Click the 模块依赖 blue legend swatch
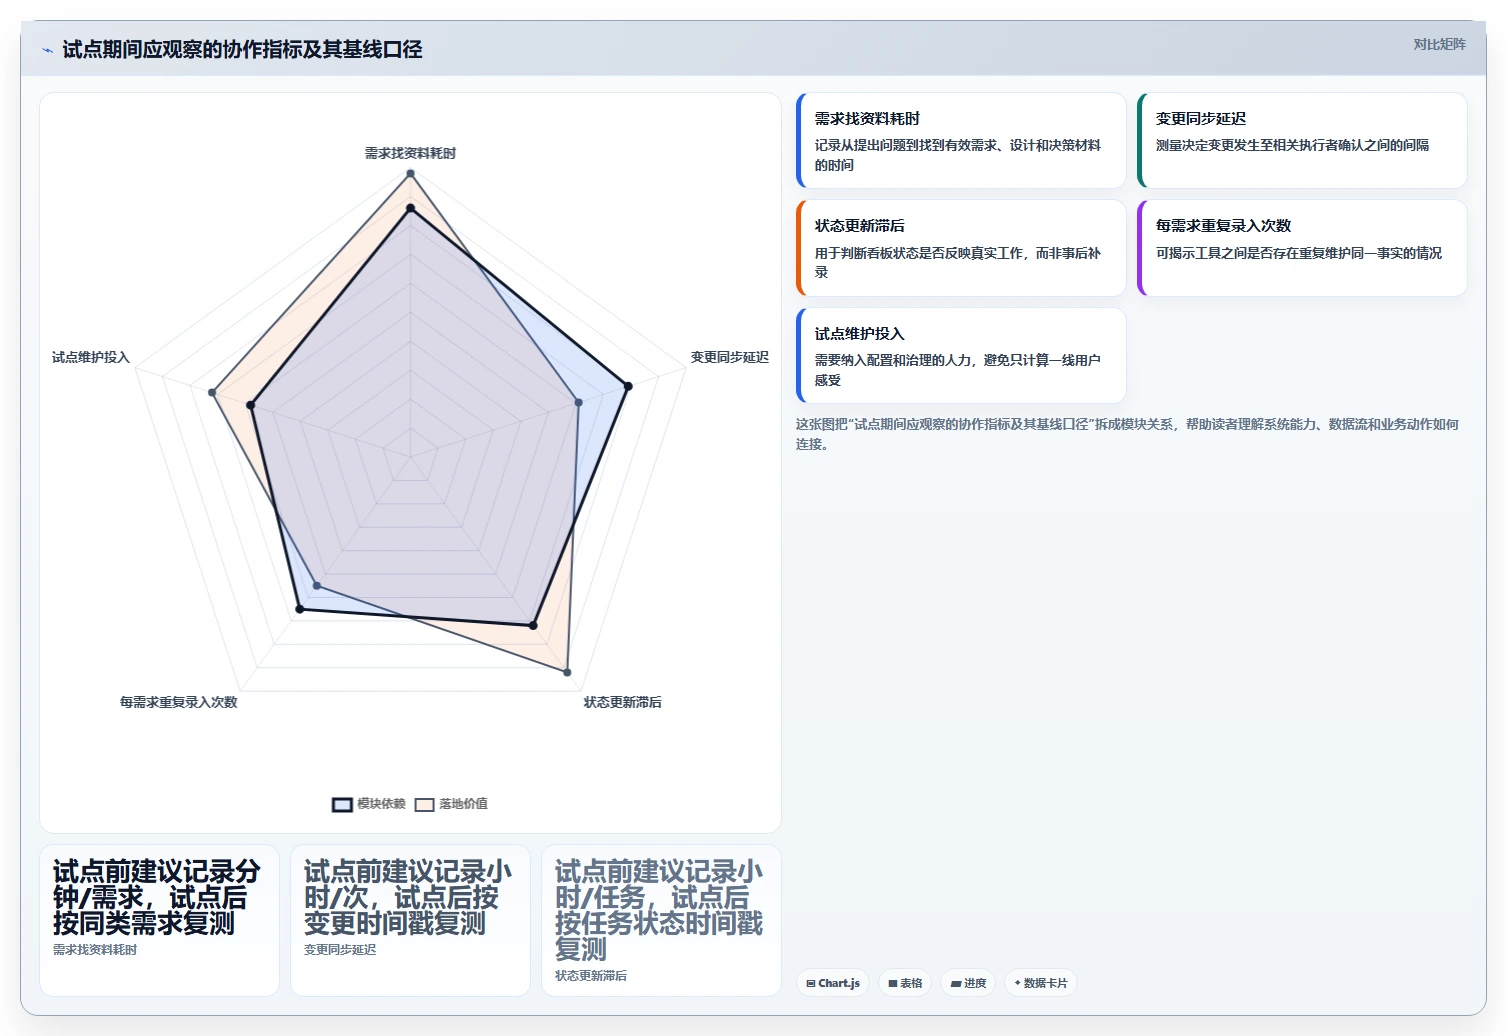 point(342,805)
